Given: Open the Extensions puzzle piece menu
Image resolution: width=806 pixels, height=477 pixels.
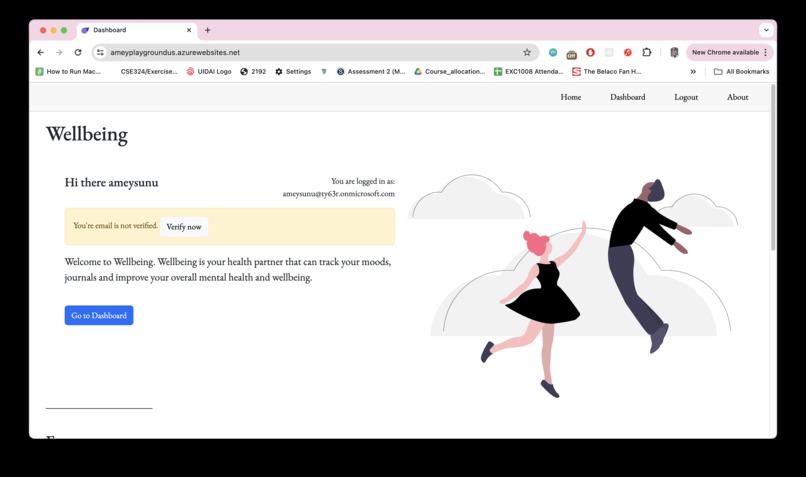Looking at the screenshot, I should pos(647,52).
